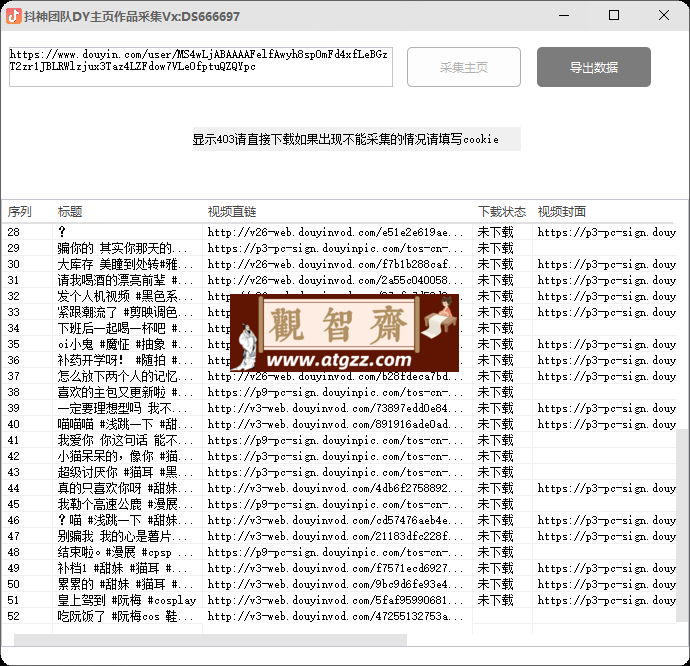Select row titled 我勒个高速公鹿 #漫展
Screen dimensions: 690x666
339,504
